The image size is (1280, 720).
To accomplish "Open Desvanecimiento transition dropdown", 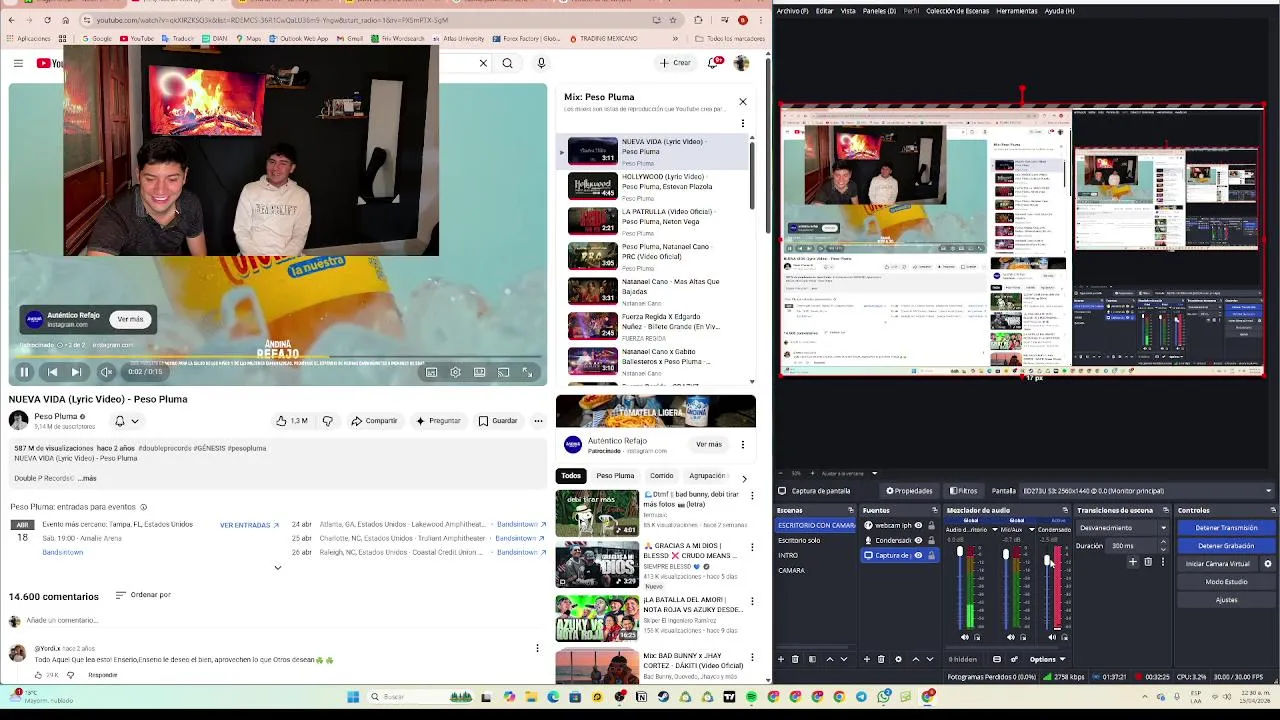I will (1122, 528).
